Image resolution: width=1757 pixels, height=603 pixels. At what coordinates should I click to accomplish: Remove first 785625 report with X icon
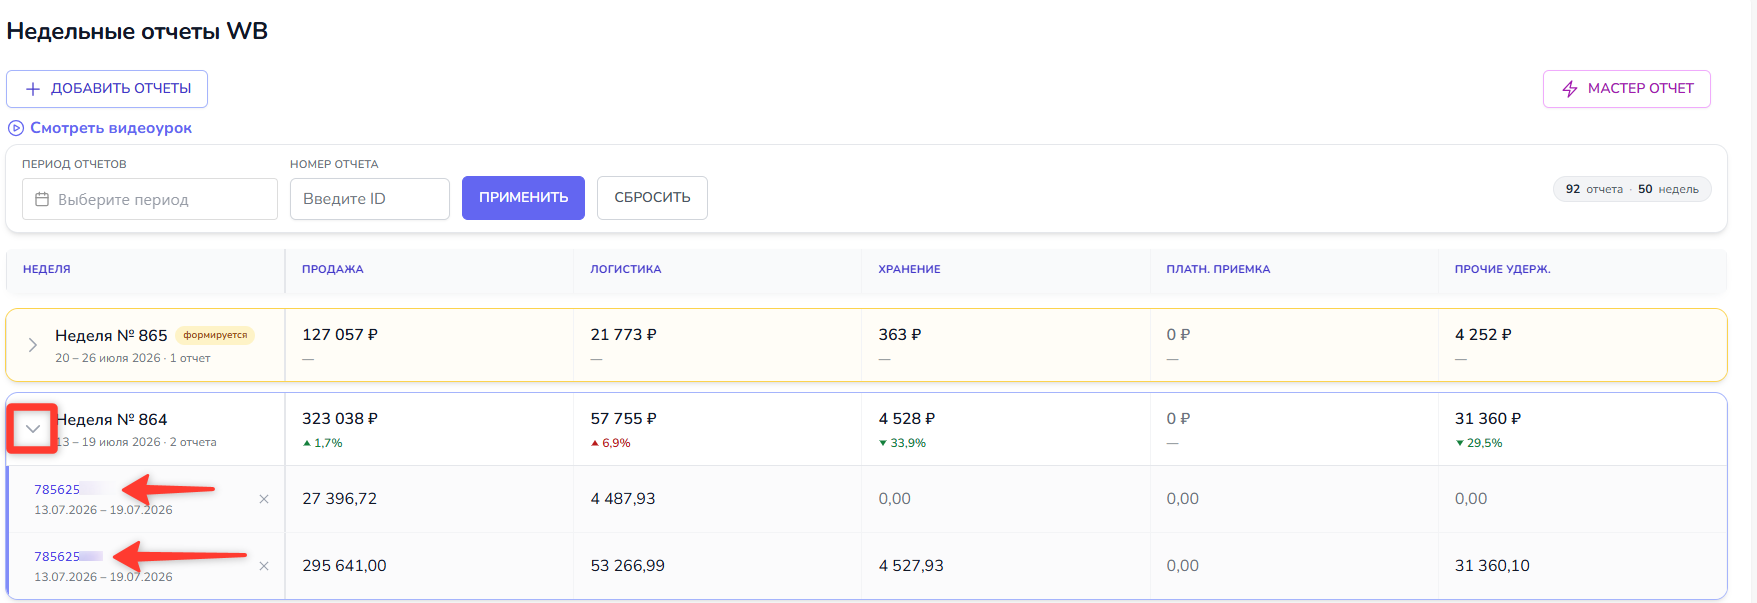(x=264, y=499)
